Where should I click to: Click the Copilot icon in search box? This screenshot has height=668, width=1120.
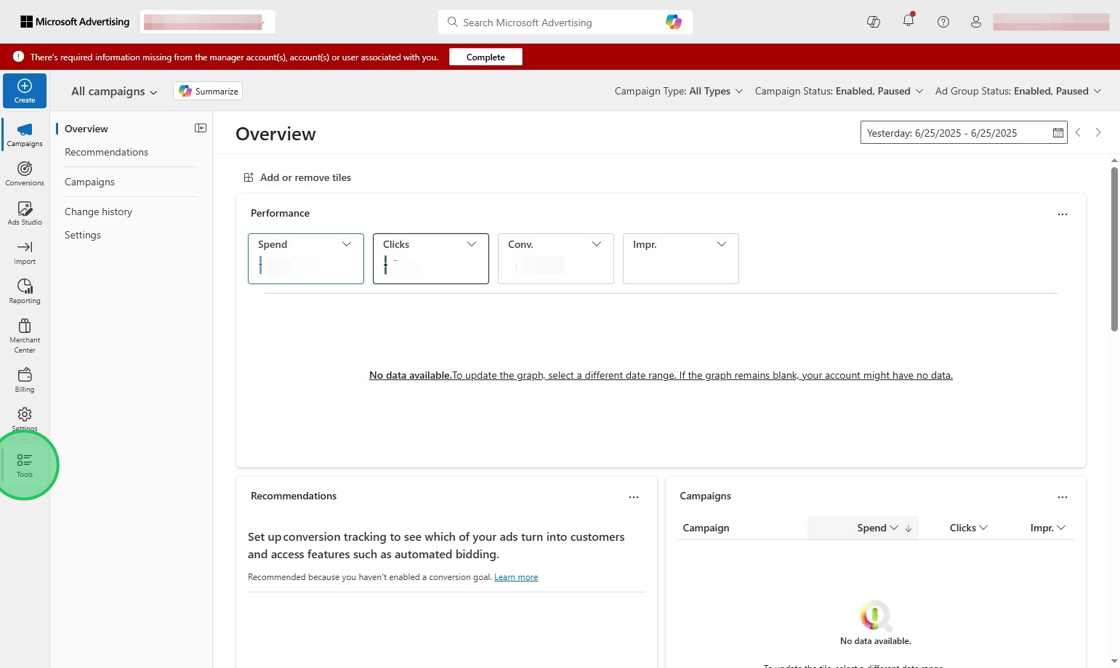pos(674,22)
